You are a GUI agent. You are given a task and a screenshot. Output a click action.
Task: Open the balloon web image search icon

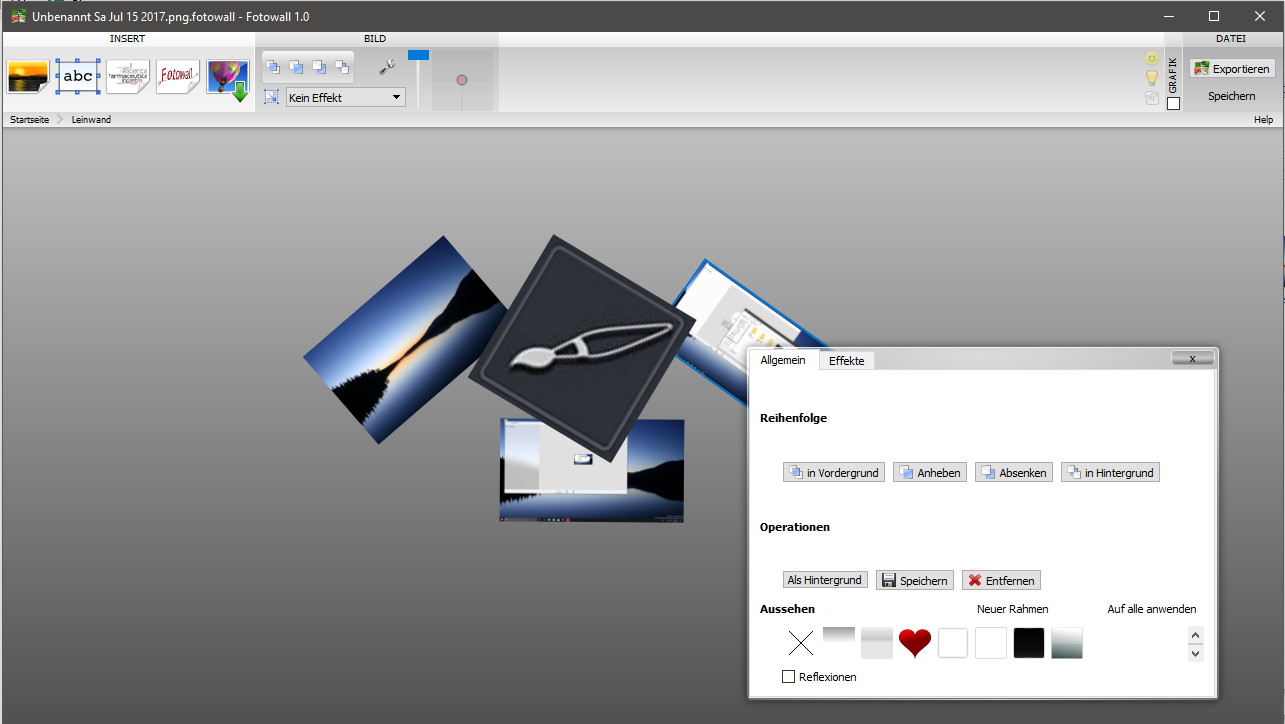(227, 78)
